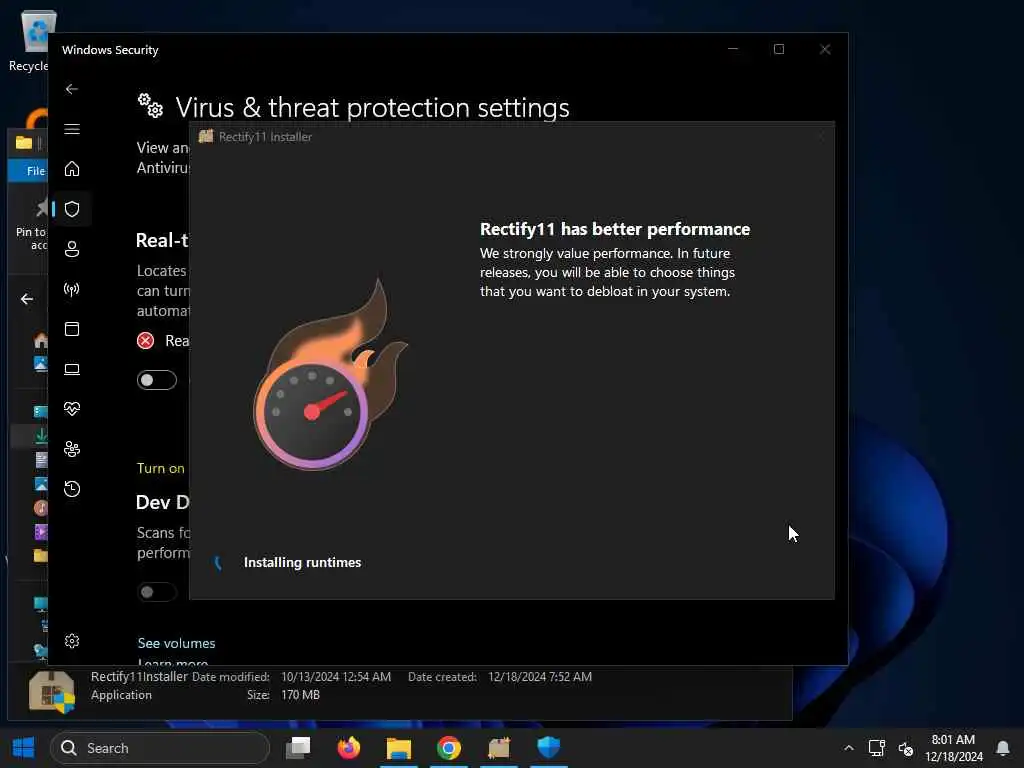Screen dimensions: 1024x768
Task: Open Account protection sidebar icon
Action: pos(72,249)
